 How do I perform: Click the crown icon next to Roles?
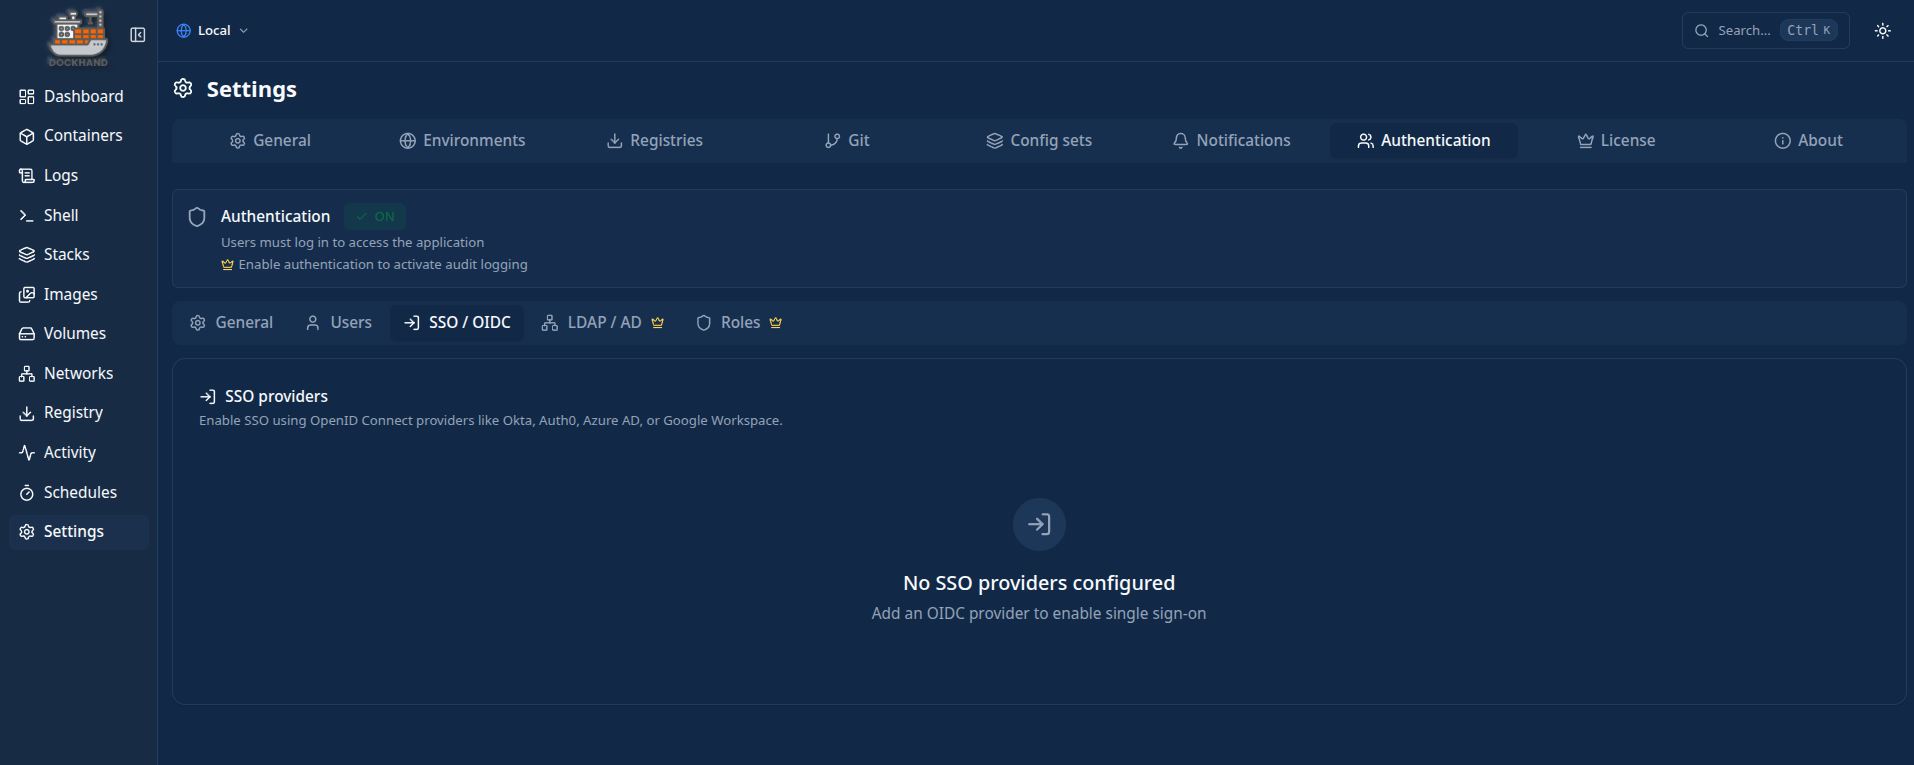tap(775, 323)
